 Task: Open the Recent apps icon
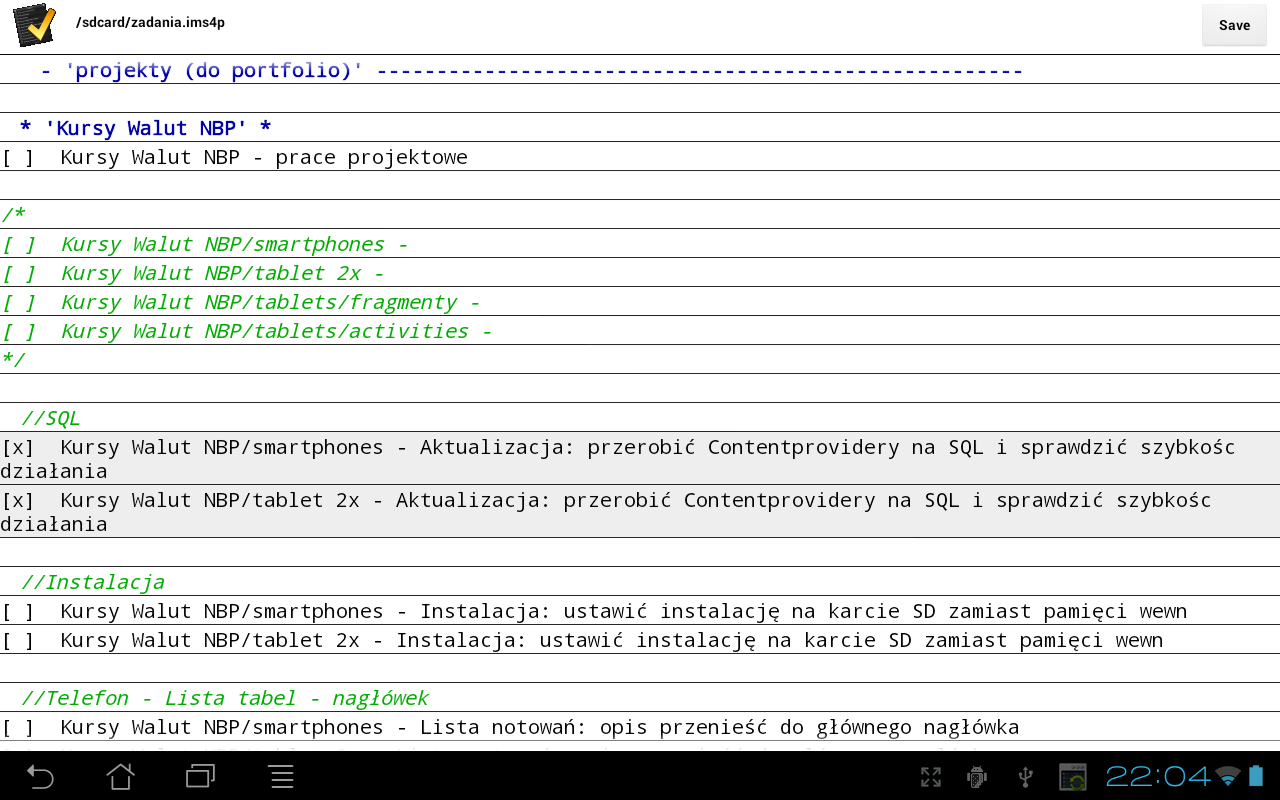point(201,776)
